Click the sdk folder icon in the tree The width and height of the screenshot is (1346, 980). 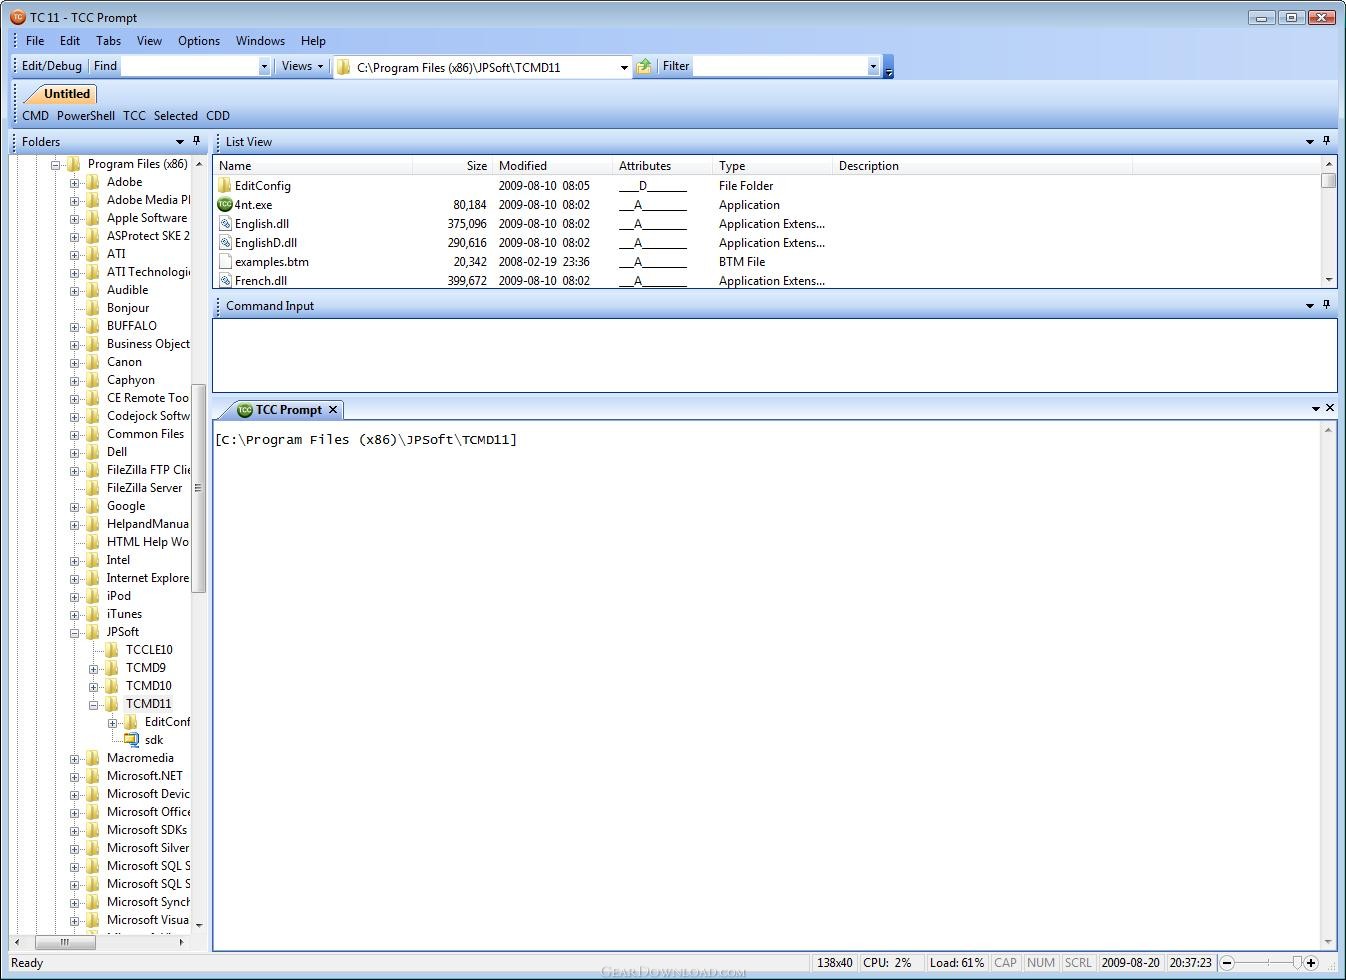point(131,740)
